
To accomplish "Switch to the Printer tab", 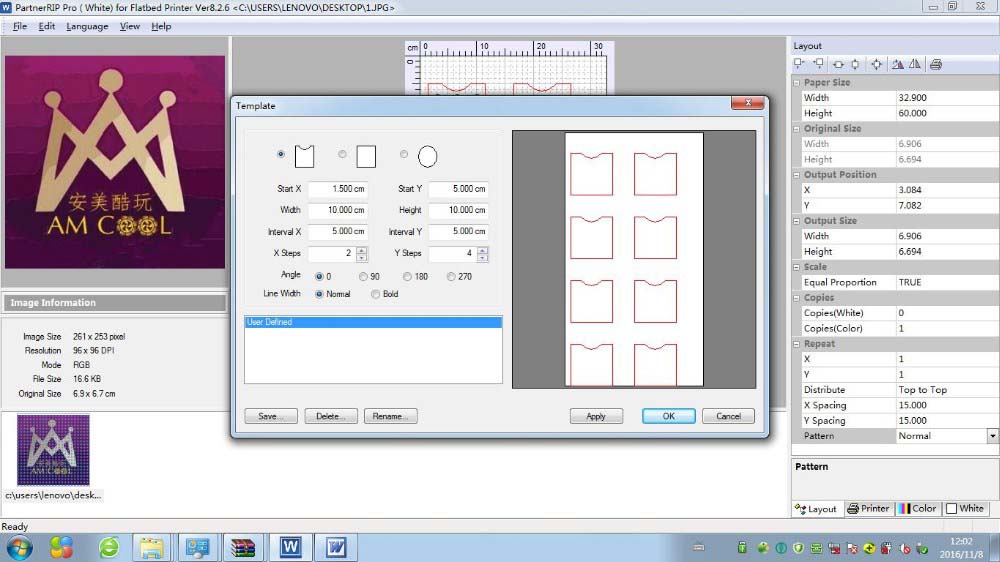I will coord(868,508).
